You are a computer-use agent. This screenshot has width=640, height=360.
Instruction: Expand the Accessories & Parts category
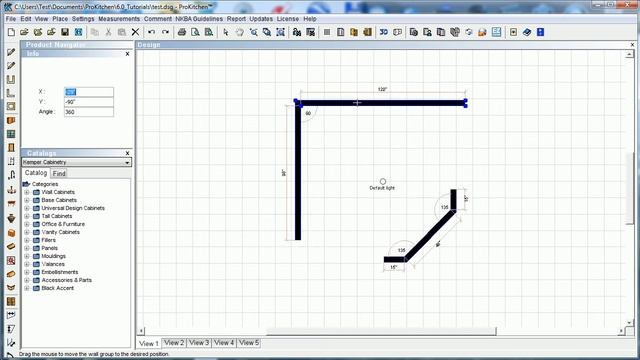tap(27, 280)
